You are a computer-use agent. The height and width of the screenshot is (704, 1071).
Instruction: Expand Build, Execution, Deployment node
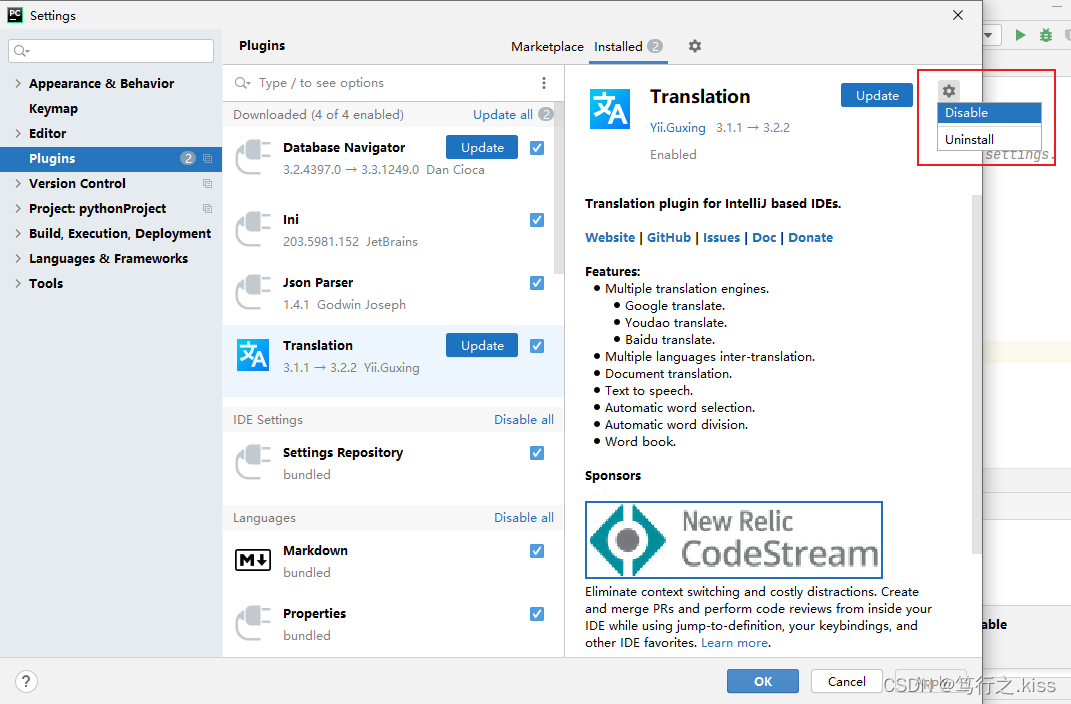tap(18, 234)
